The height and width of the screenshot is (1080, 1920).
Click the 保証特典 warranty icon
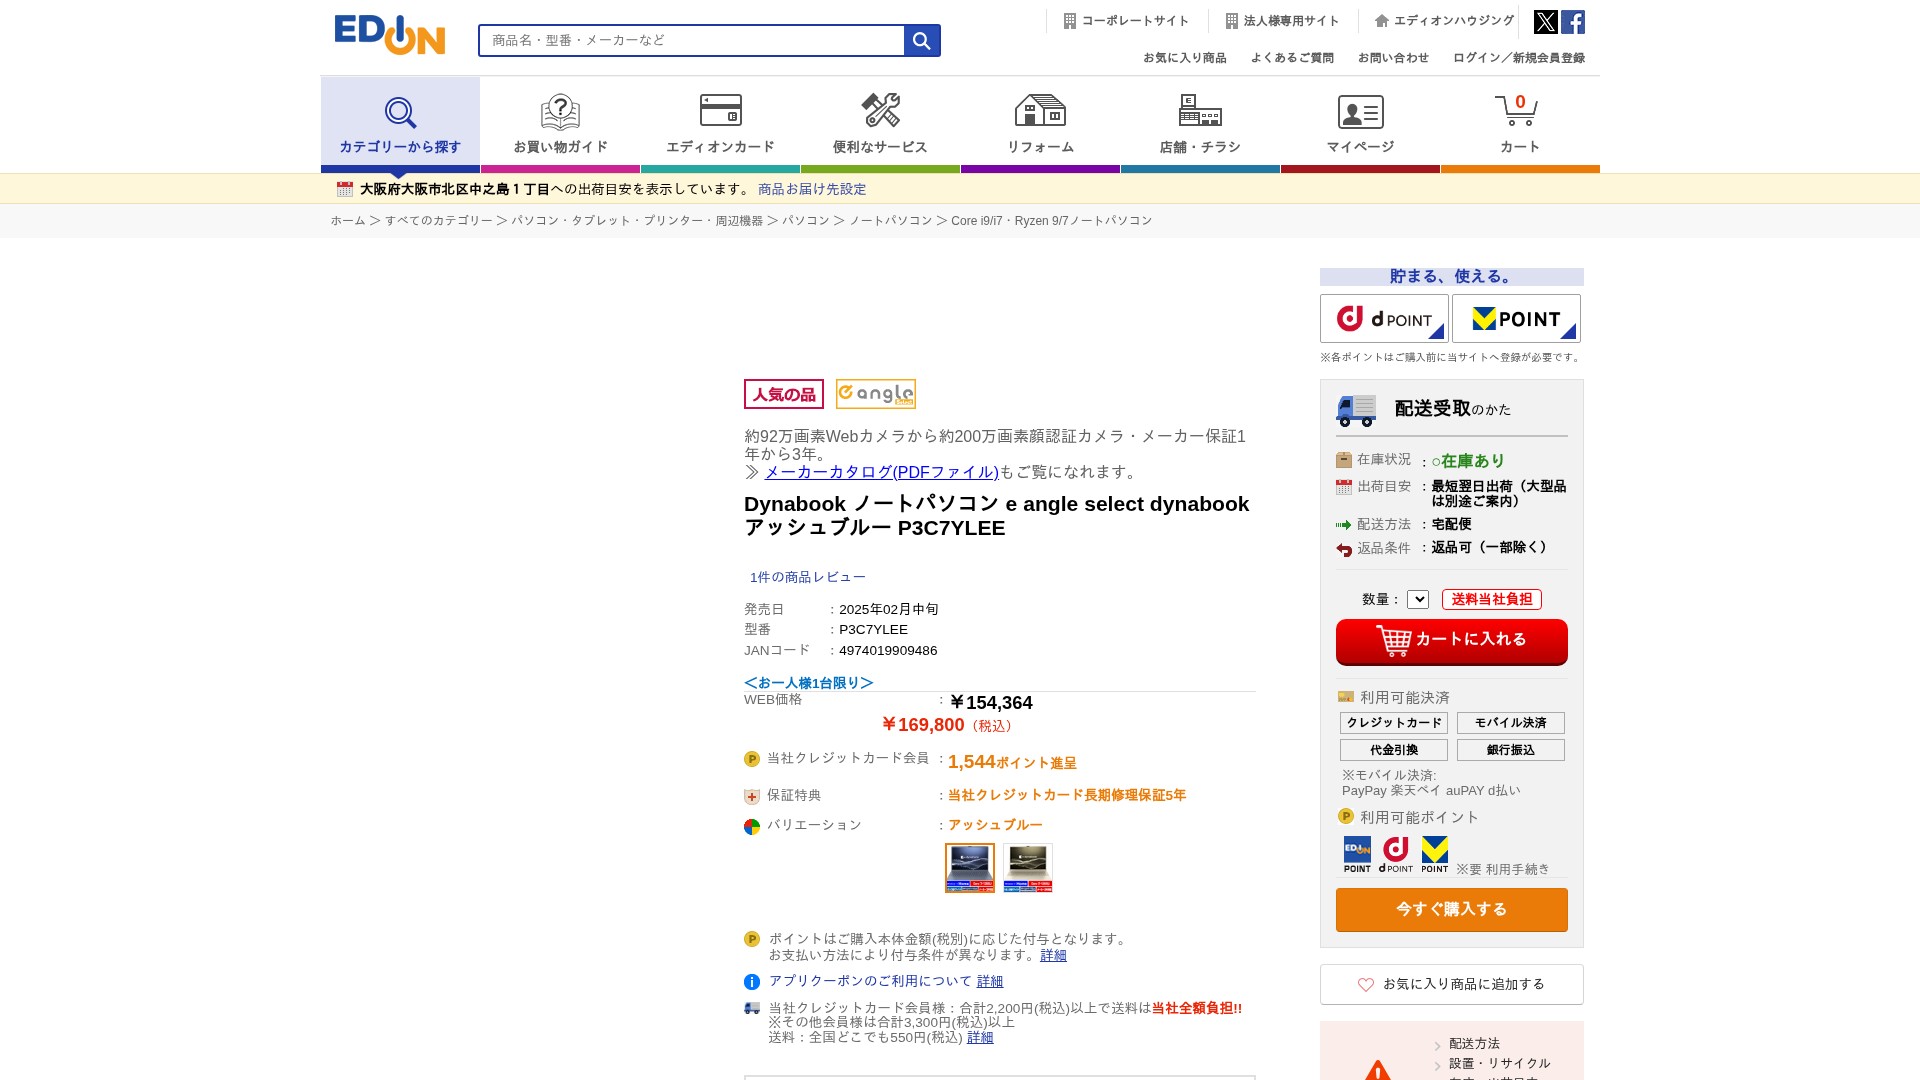[x=752, y=797]
